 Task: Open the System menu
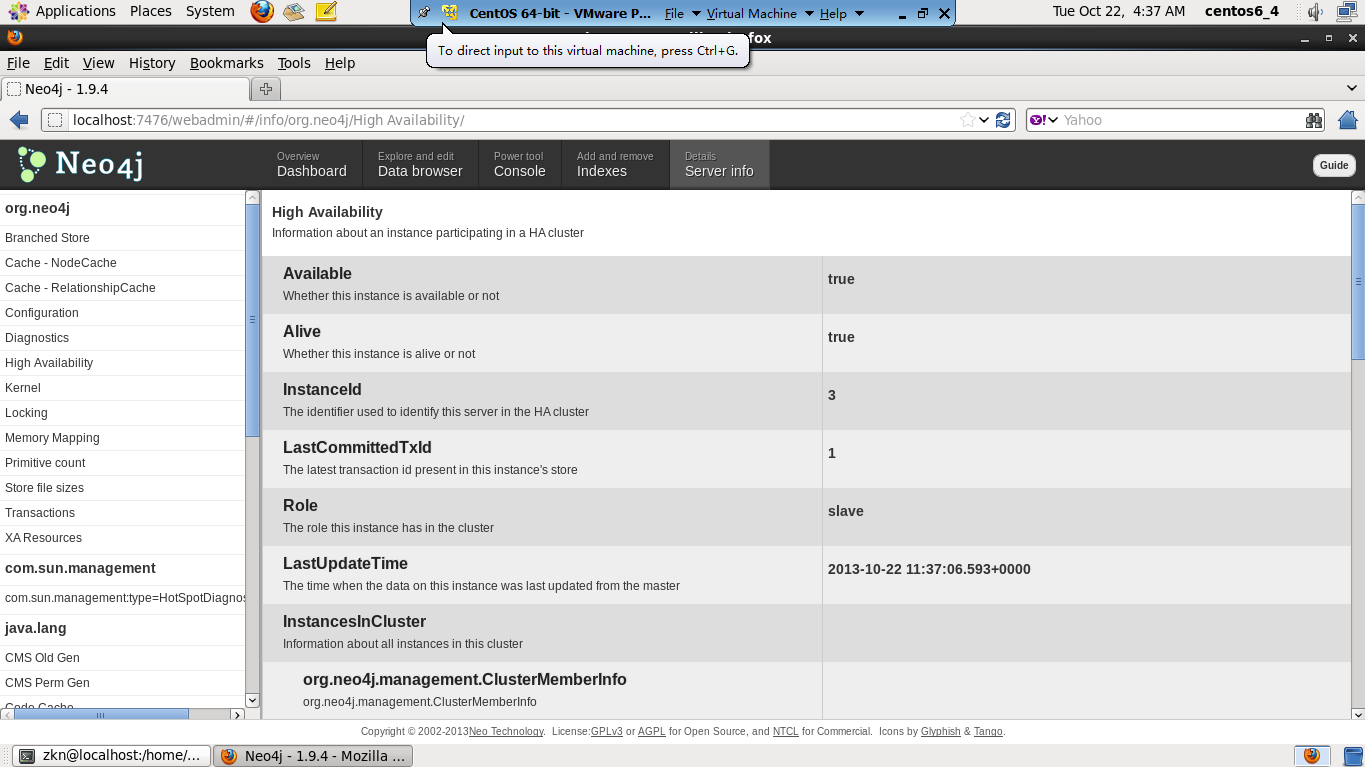click(x=210, y=11)
